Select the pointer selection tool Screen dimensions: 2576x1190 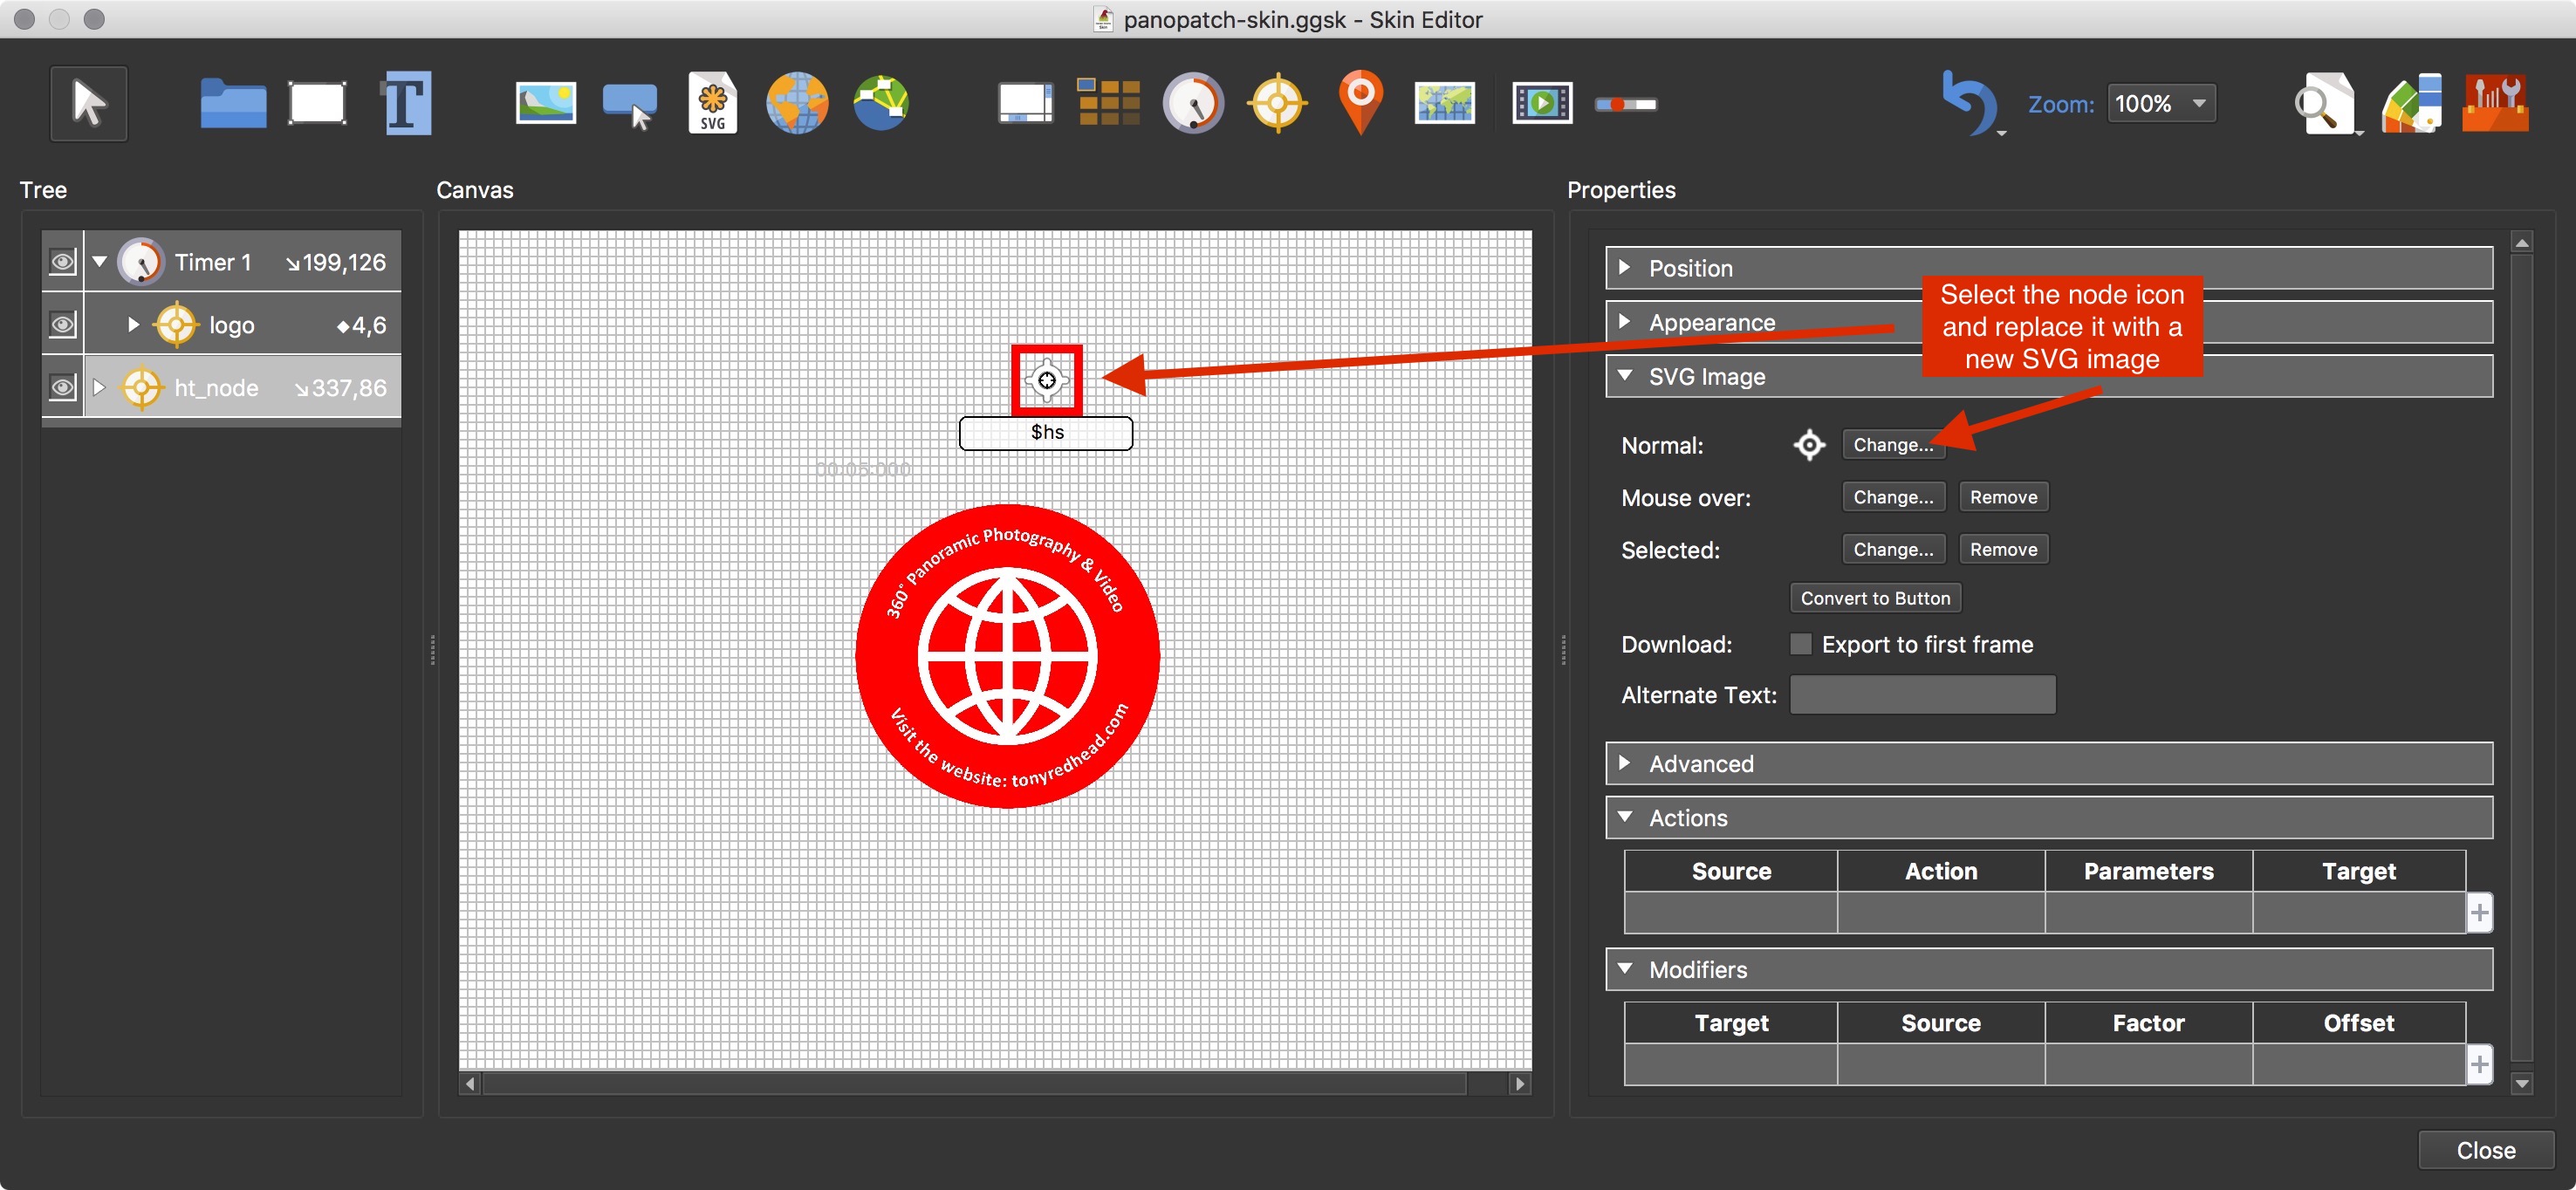click(89, 103)
